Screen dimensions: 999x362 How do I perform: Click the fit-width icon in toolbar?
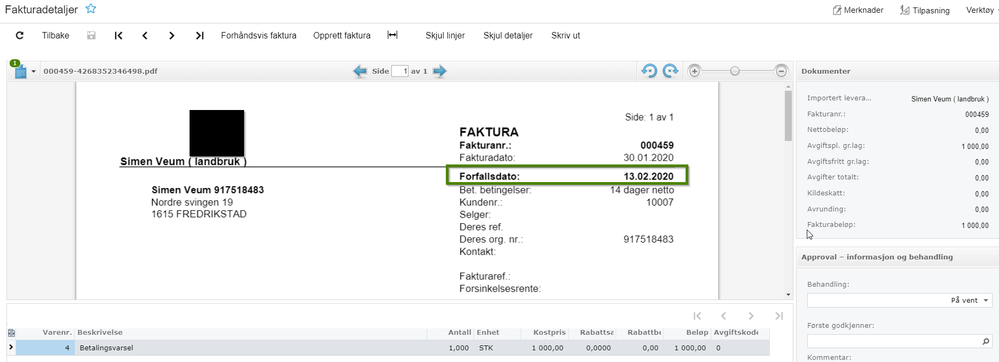(392, 36)
